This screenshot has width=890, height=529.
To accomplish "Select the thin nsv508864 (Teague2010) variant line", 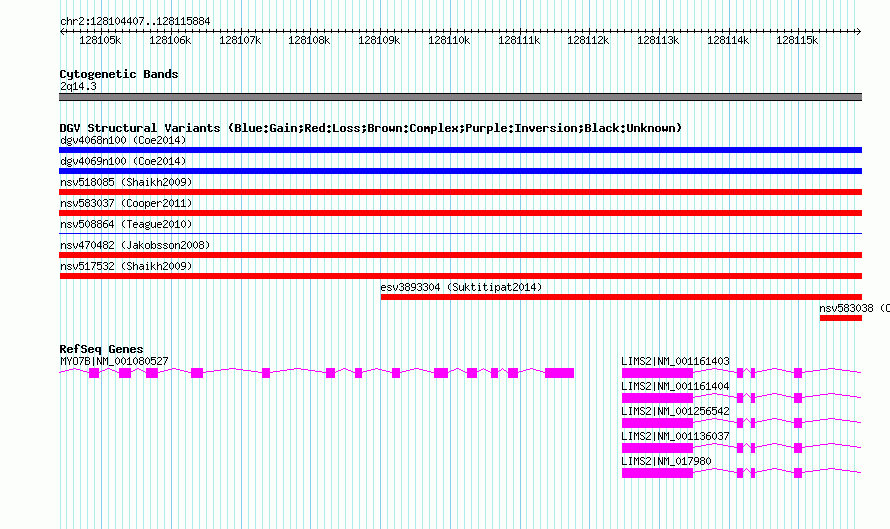I will (x=460, y=233).
